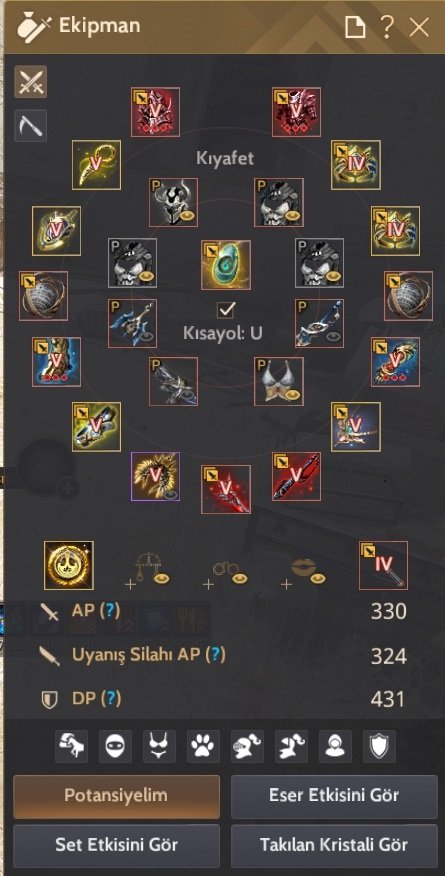Toggle the Kıyafet outfit visibility checkbox
Screen dimensions: 445x876
[x=226, y=308]
